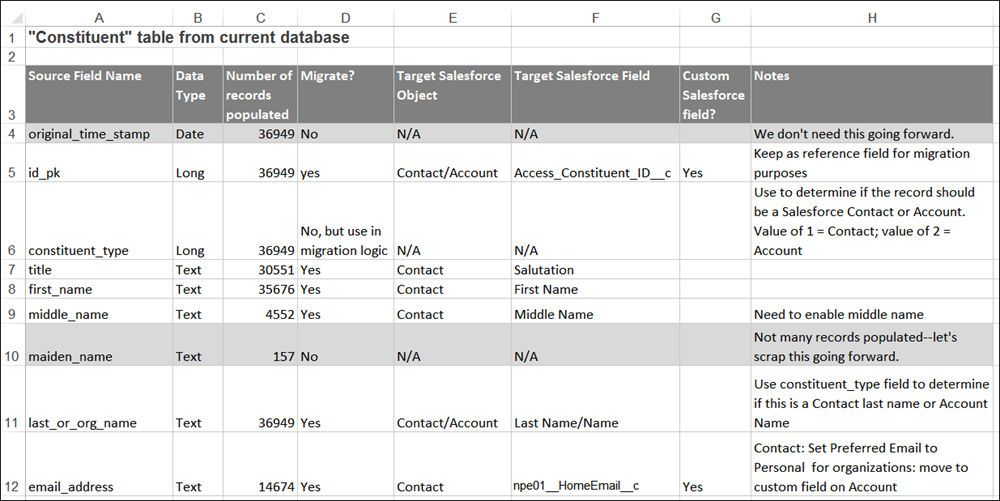Click the 35676 records cell
Screen dimensions: 1000x501
click(x=260, y=289)
